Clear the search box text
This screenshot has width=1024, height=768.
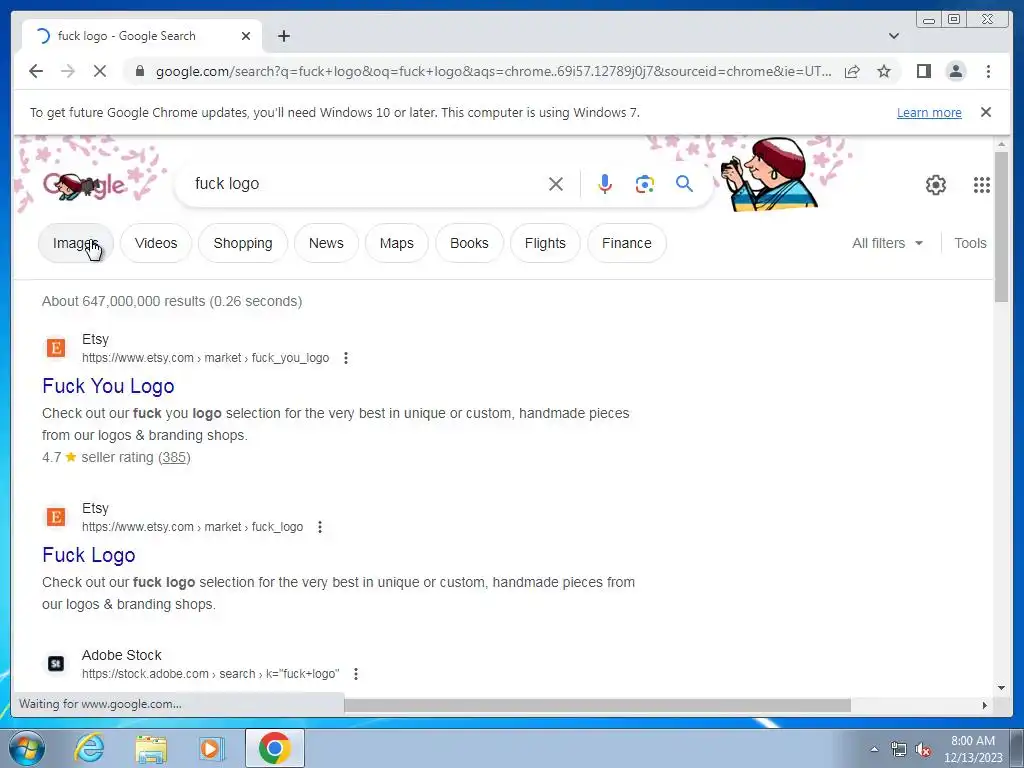coord(556,184)
